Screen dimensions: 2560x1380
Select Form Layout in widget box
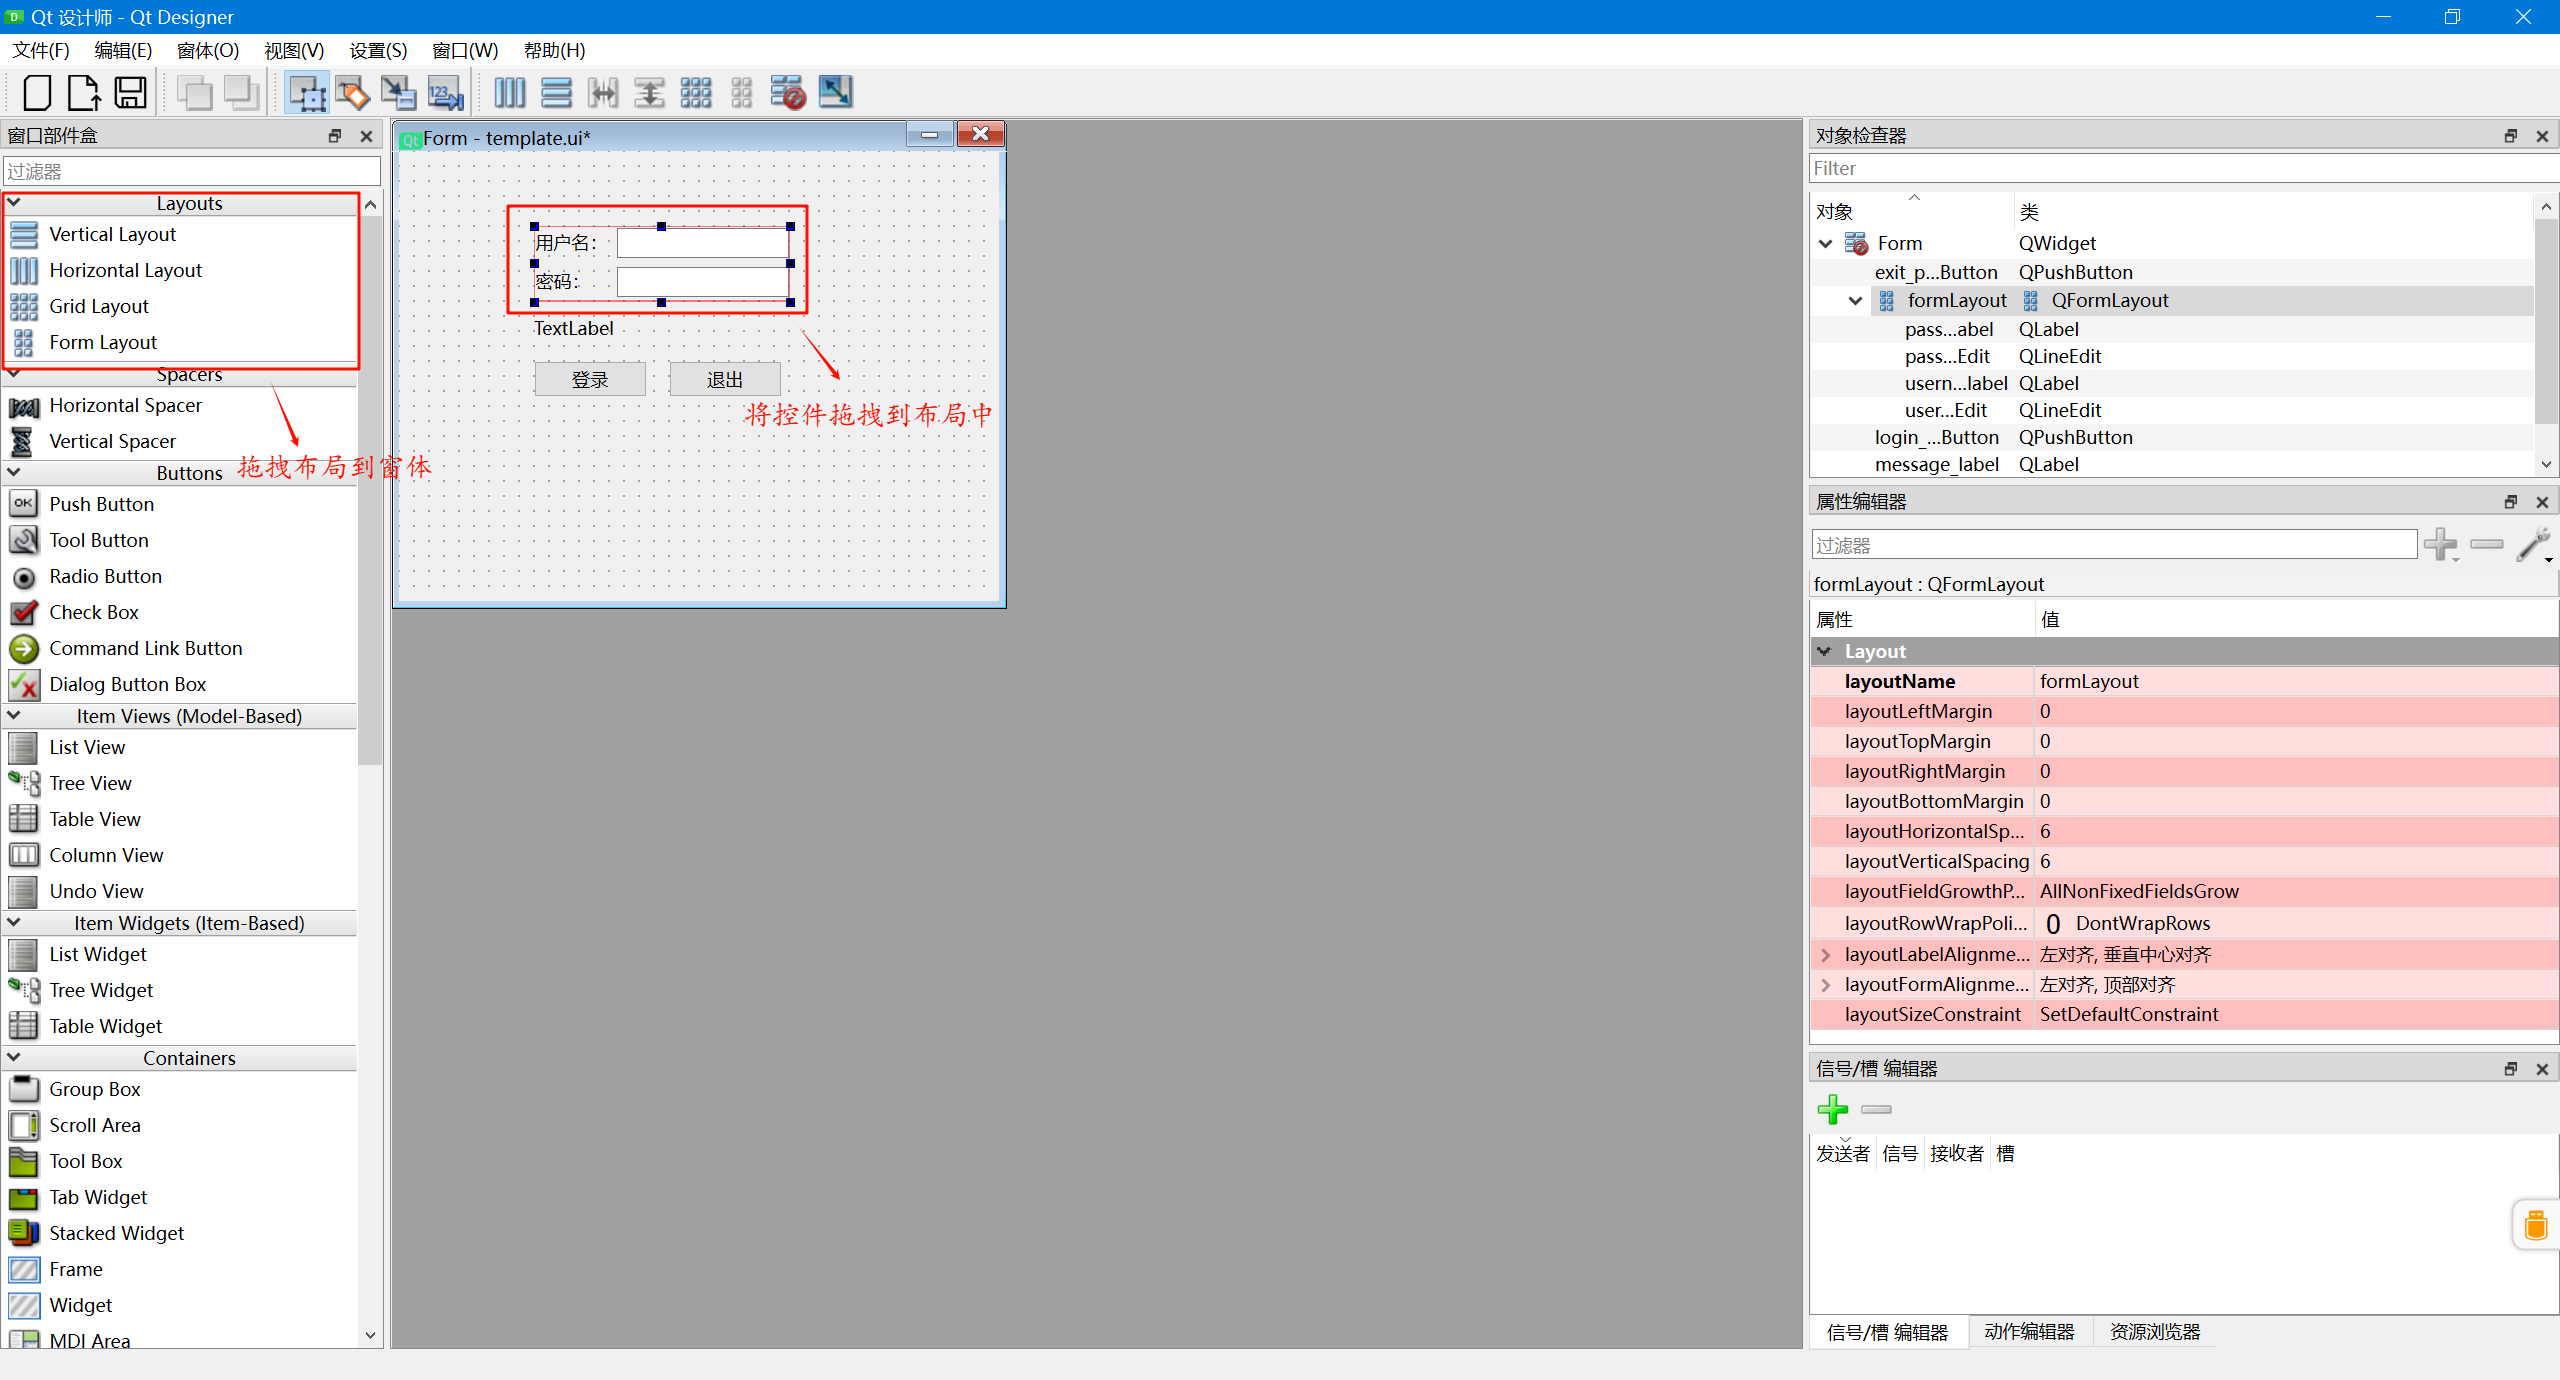click(x=103, y=343)
